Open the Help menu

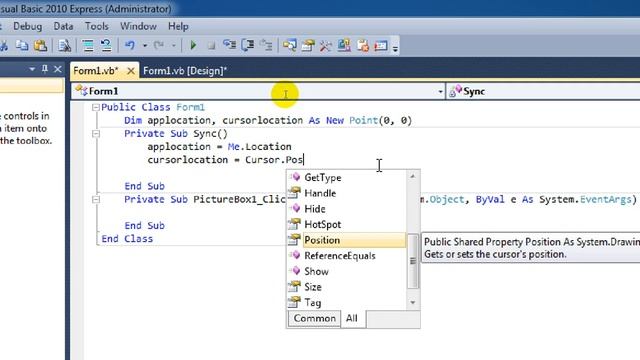(178, 27)
